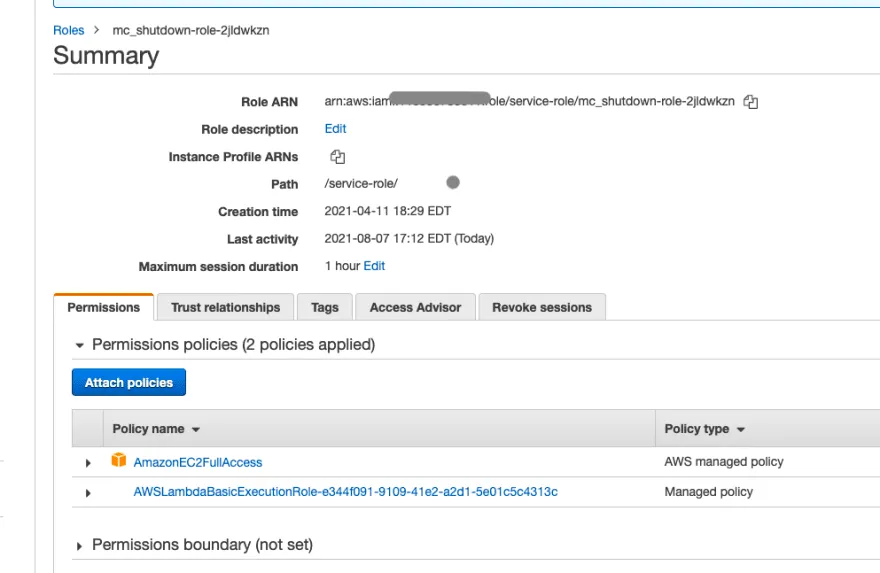The height and width of the screenshot is (573, 880).
Task: Copy the Instance Profile ARNs
Action: [x=337, y=157]
